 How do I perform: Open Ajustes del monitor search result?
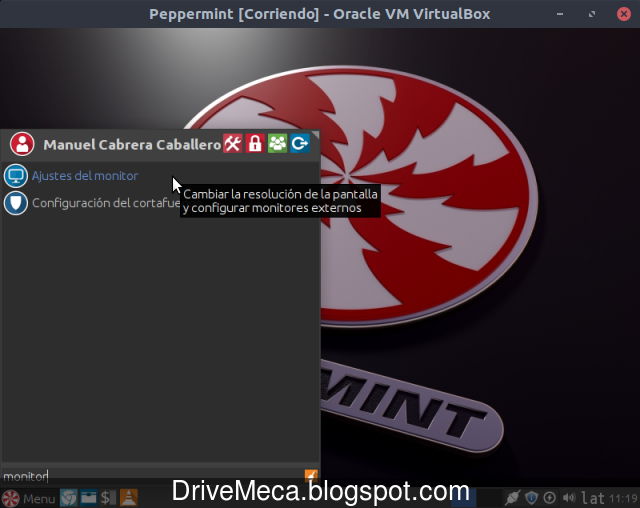[160, 176]
